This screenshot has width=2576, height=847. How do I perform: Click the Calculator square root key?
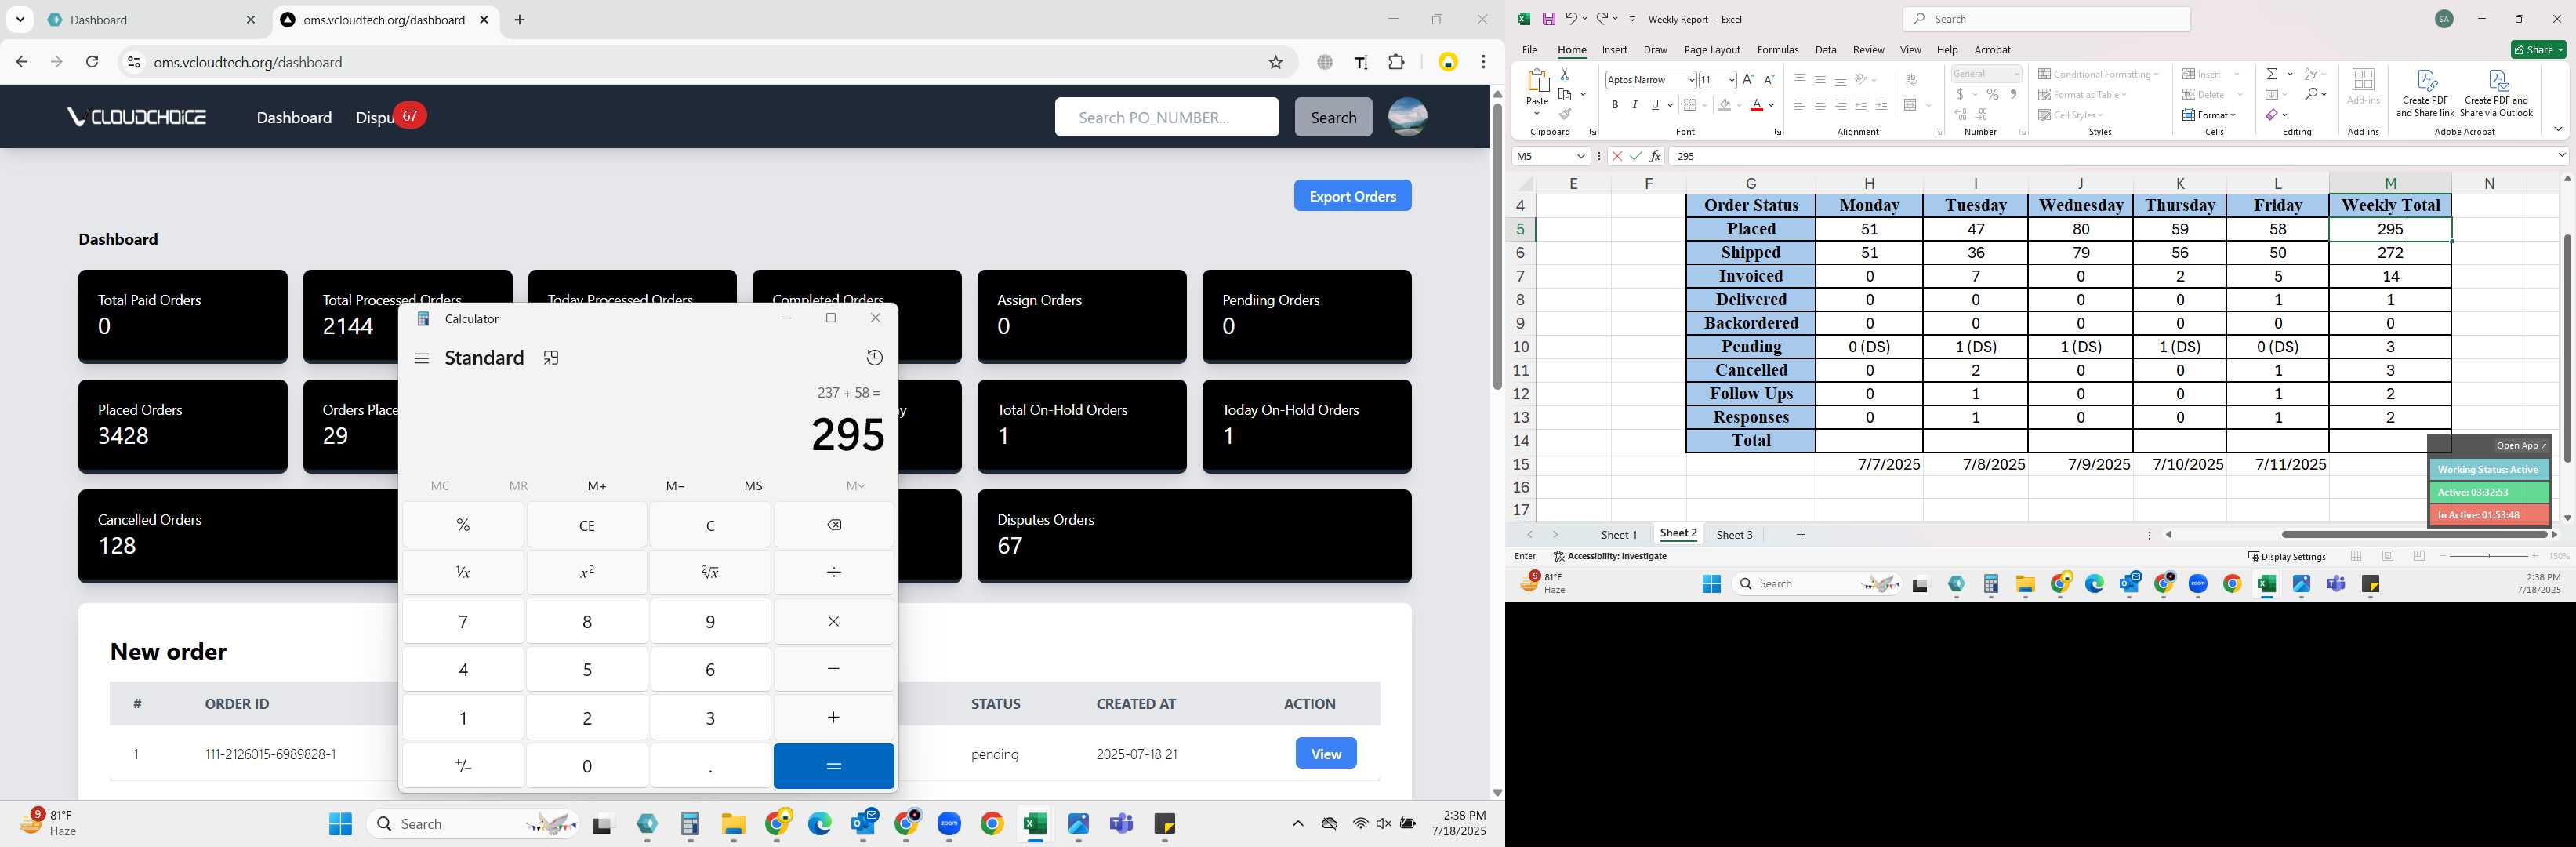pos(710,572)
